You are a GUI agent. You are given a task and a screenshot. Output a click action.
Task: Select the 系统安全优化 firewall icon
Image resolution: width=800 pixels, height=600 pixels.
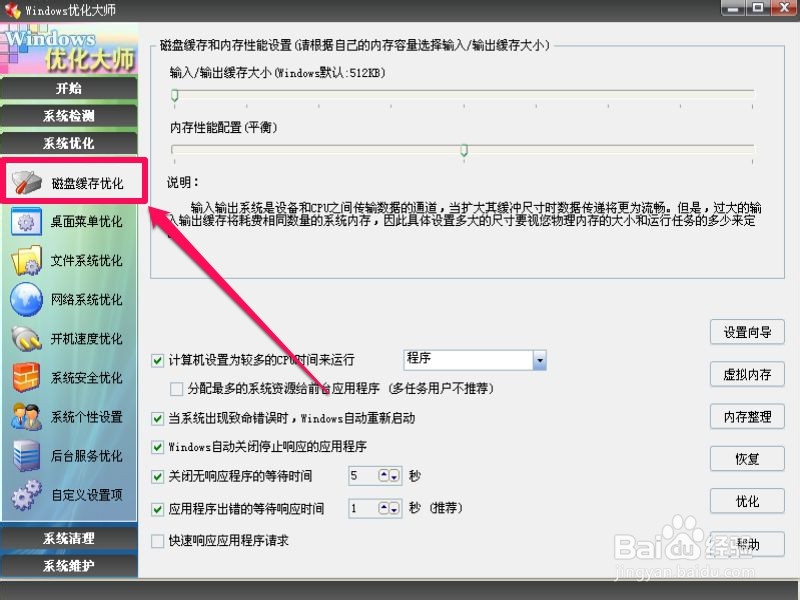26,378
